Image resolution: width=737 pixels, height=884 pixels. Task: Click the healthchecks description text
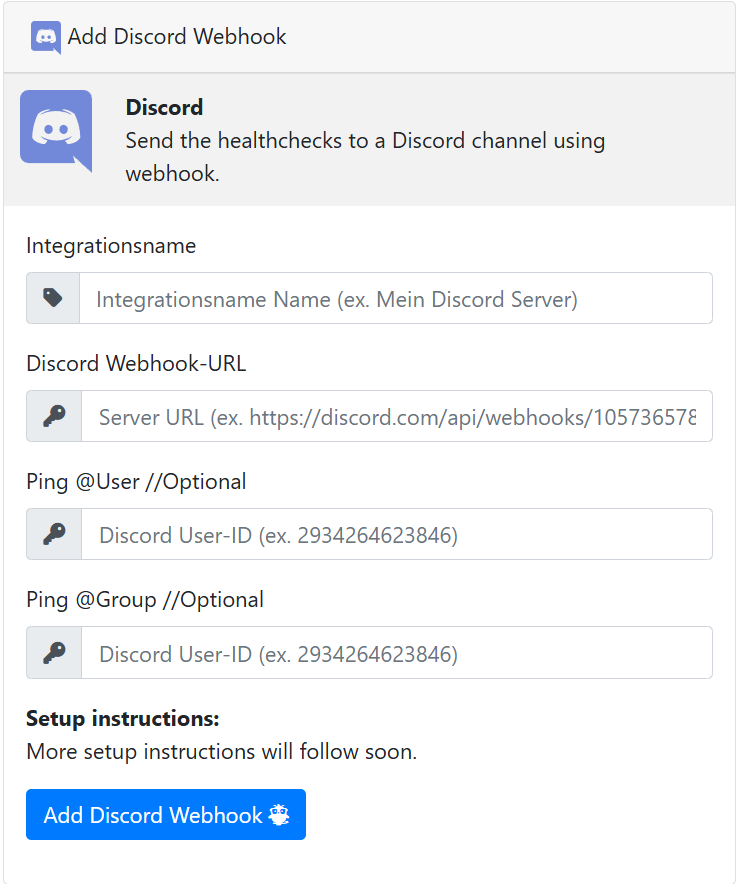(x=365, y=156)
